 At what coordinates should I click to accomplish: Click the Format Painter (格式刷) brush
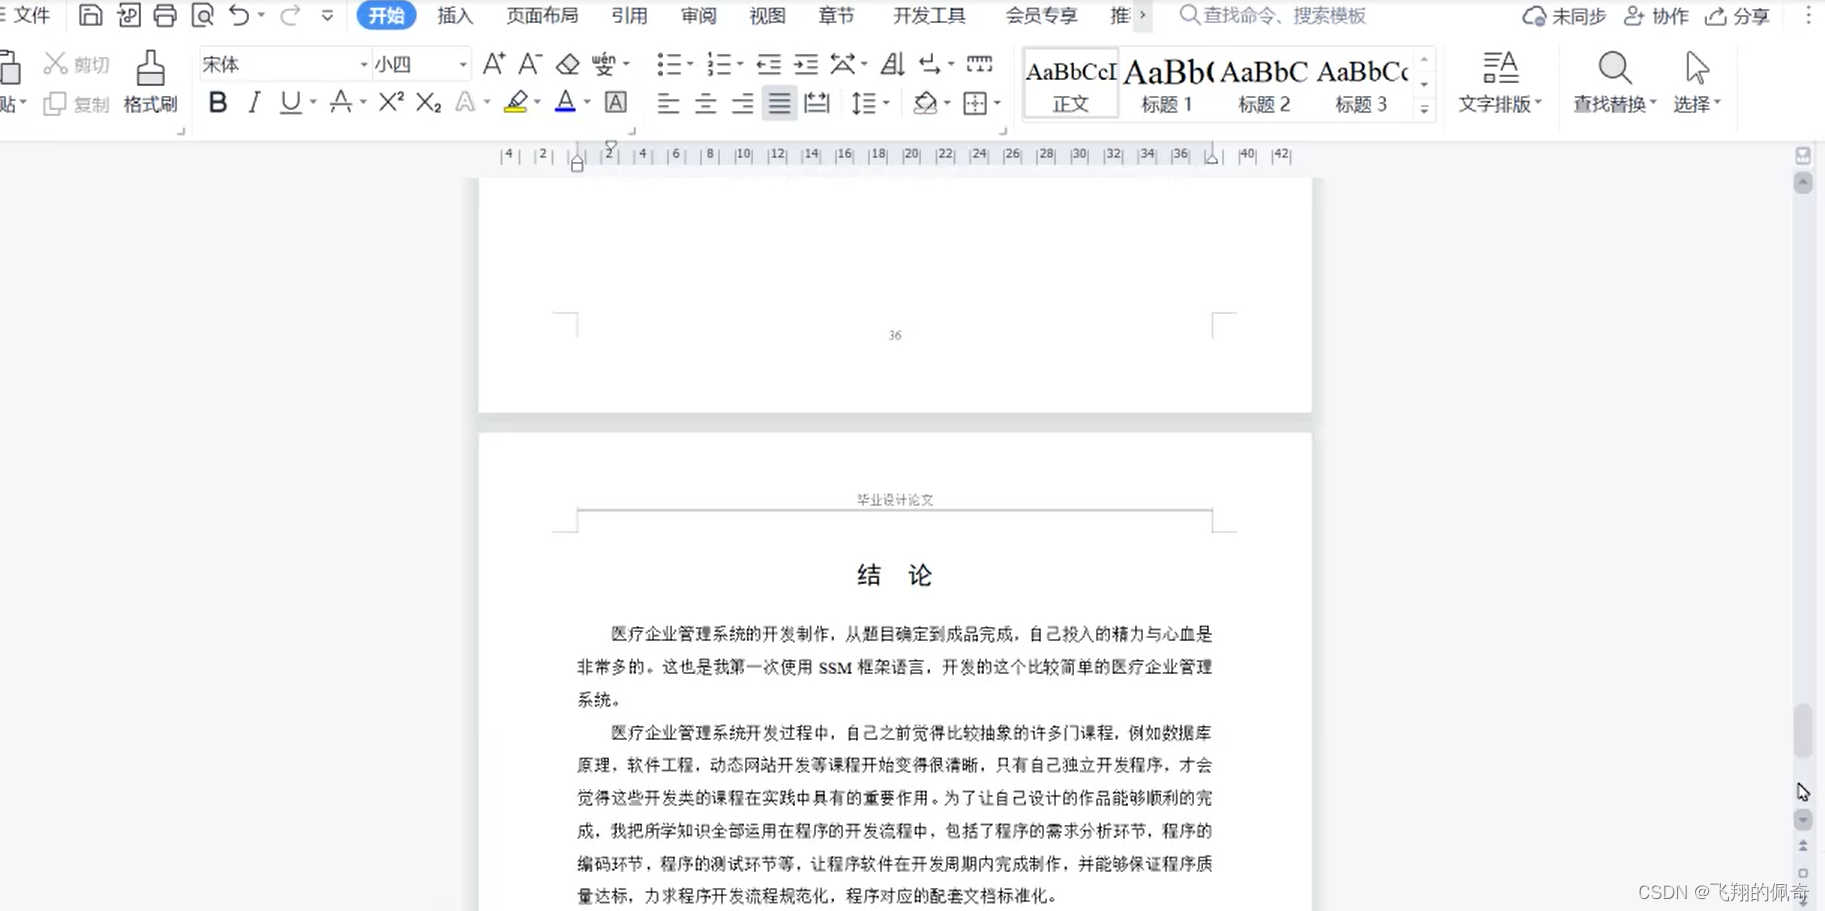[150, 83]
